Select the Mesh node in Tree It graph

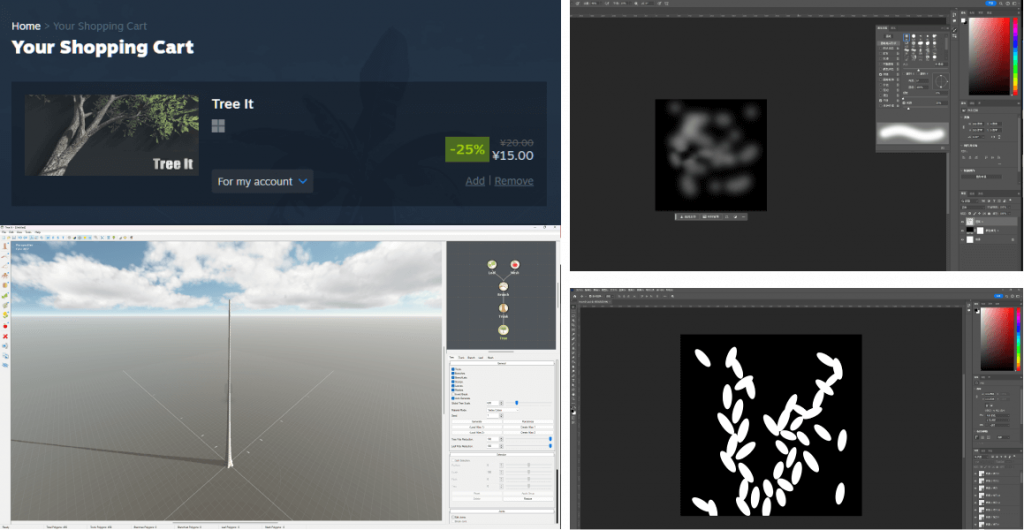tap(515, 265)
